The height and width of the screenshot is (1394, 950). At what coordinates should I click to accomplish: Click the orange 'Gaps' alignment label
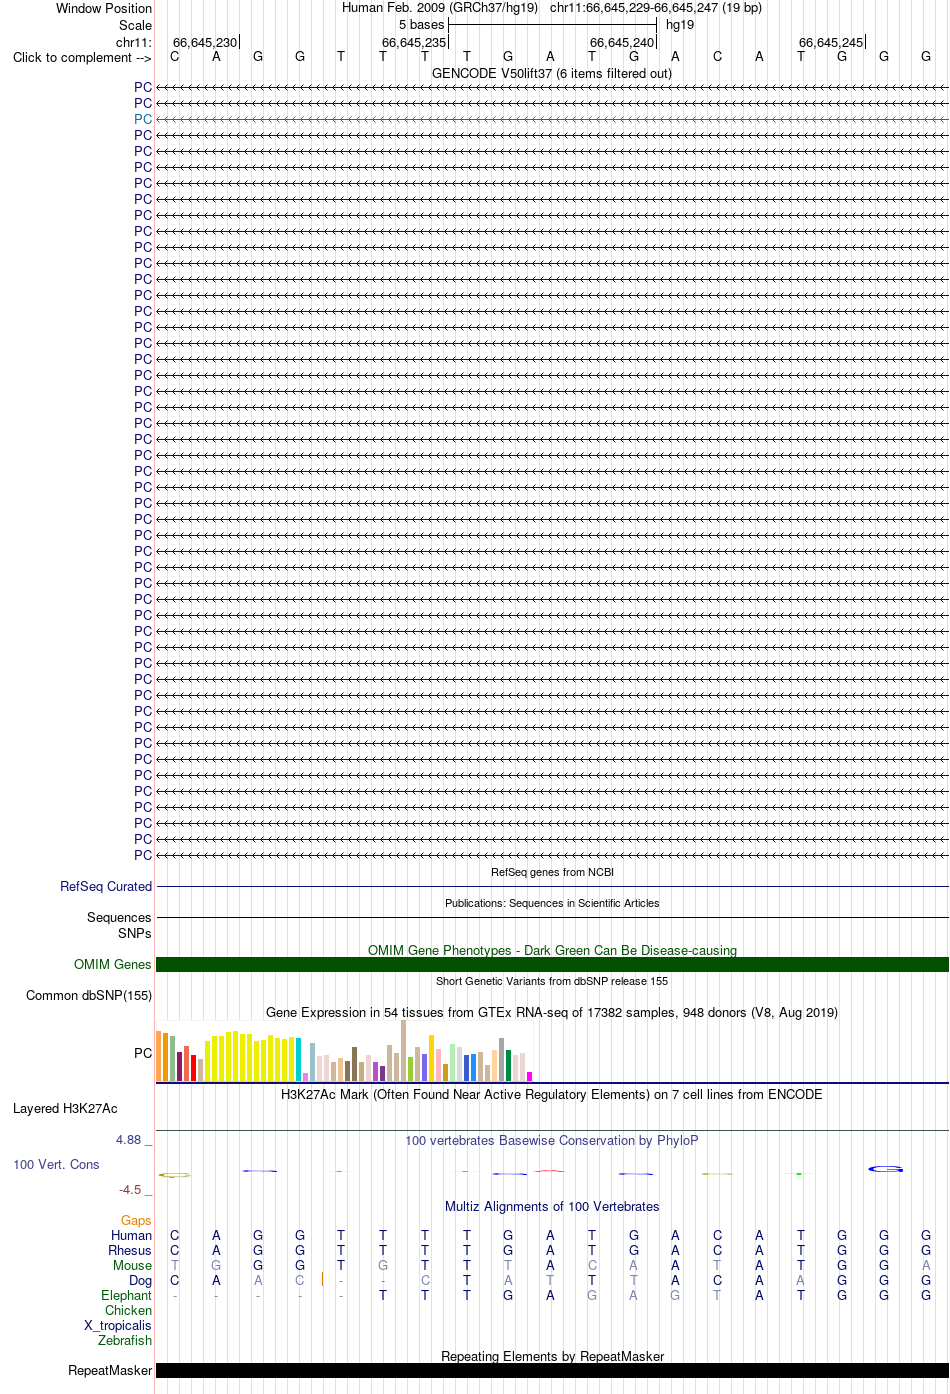[x=136, y=1220]
